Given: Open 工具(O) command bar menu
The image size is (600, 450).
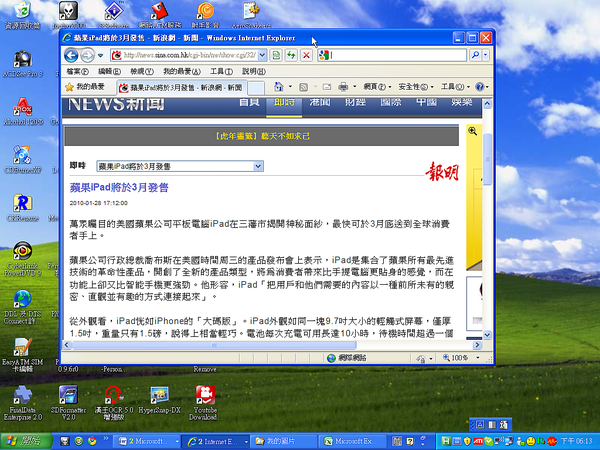Looking at the screenshot, I should click(455, 87).
